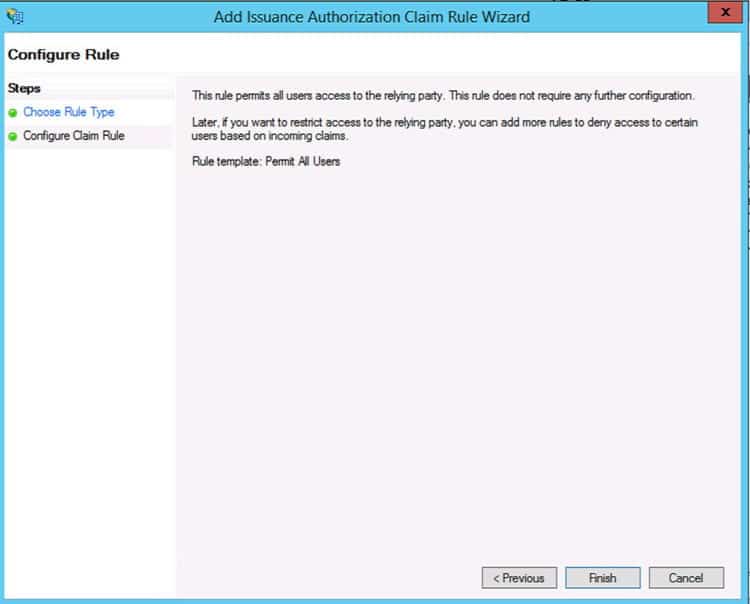Viewport: 750px width, 604px height.
Task: Click the Finish button
Action: point(603,578)
